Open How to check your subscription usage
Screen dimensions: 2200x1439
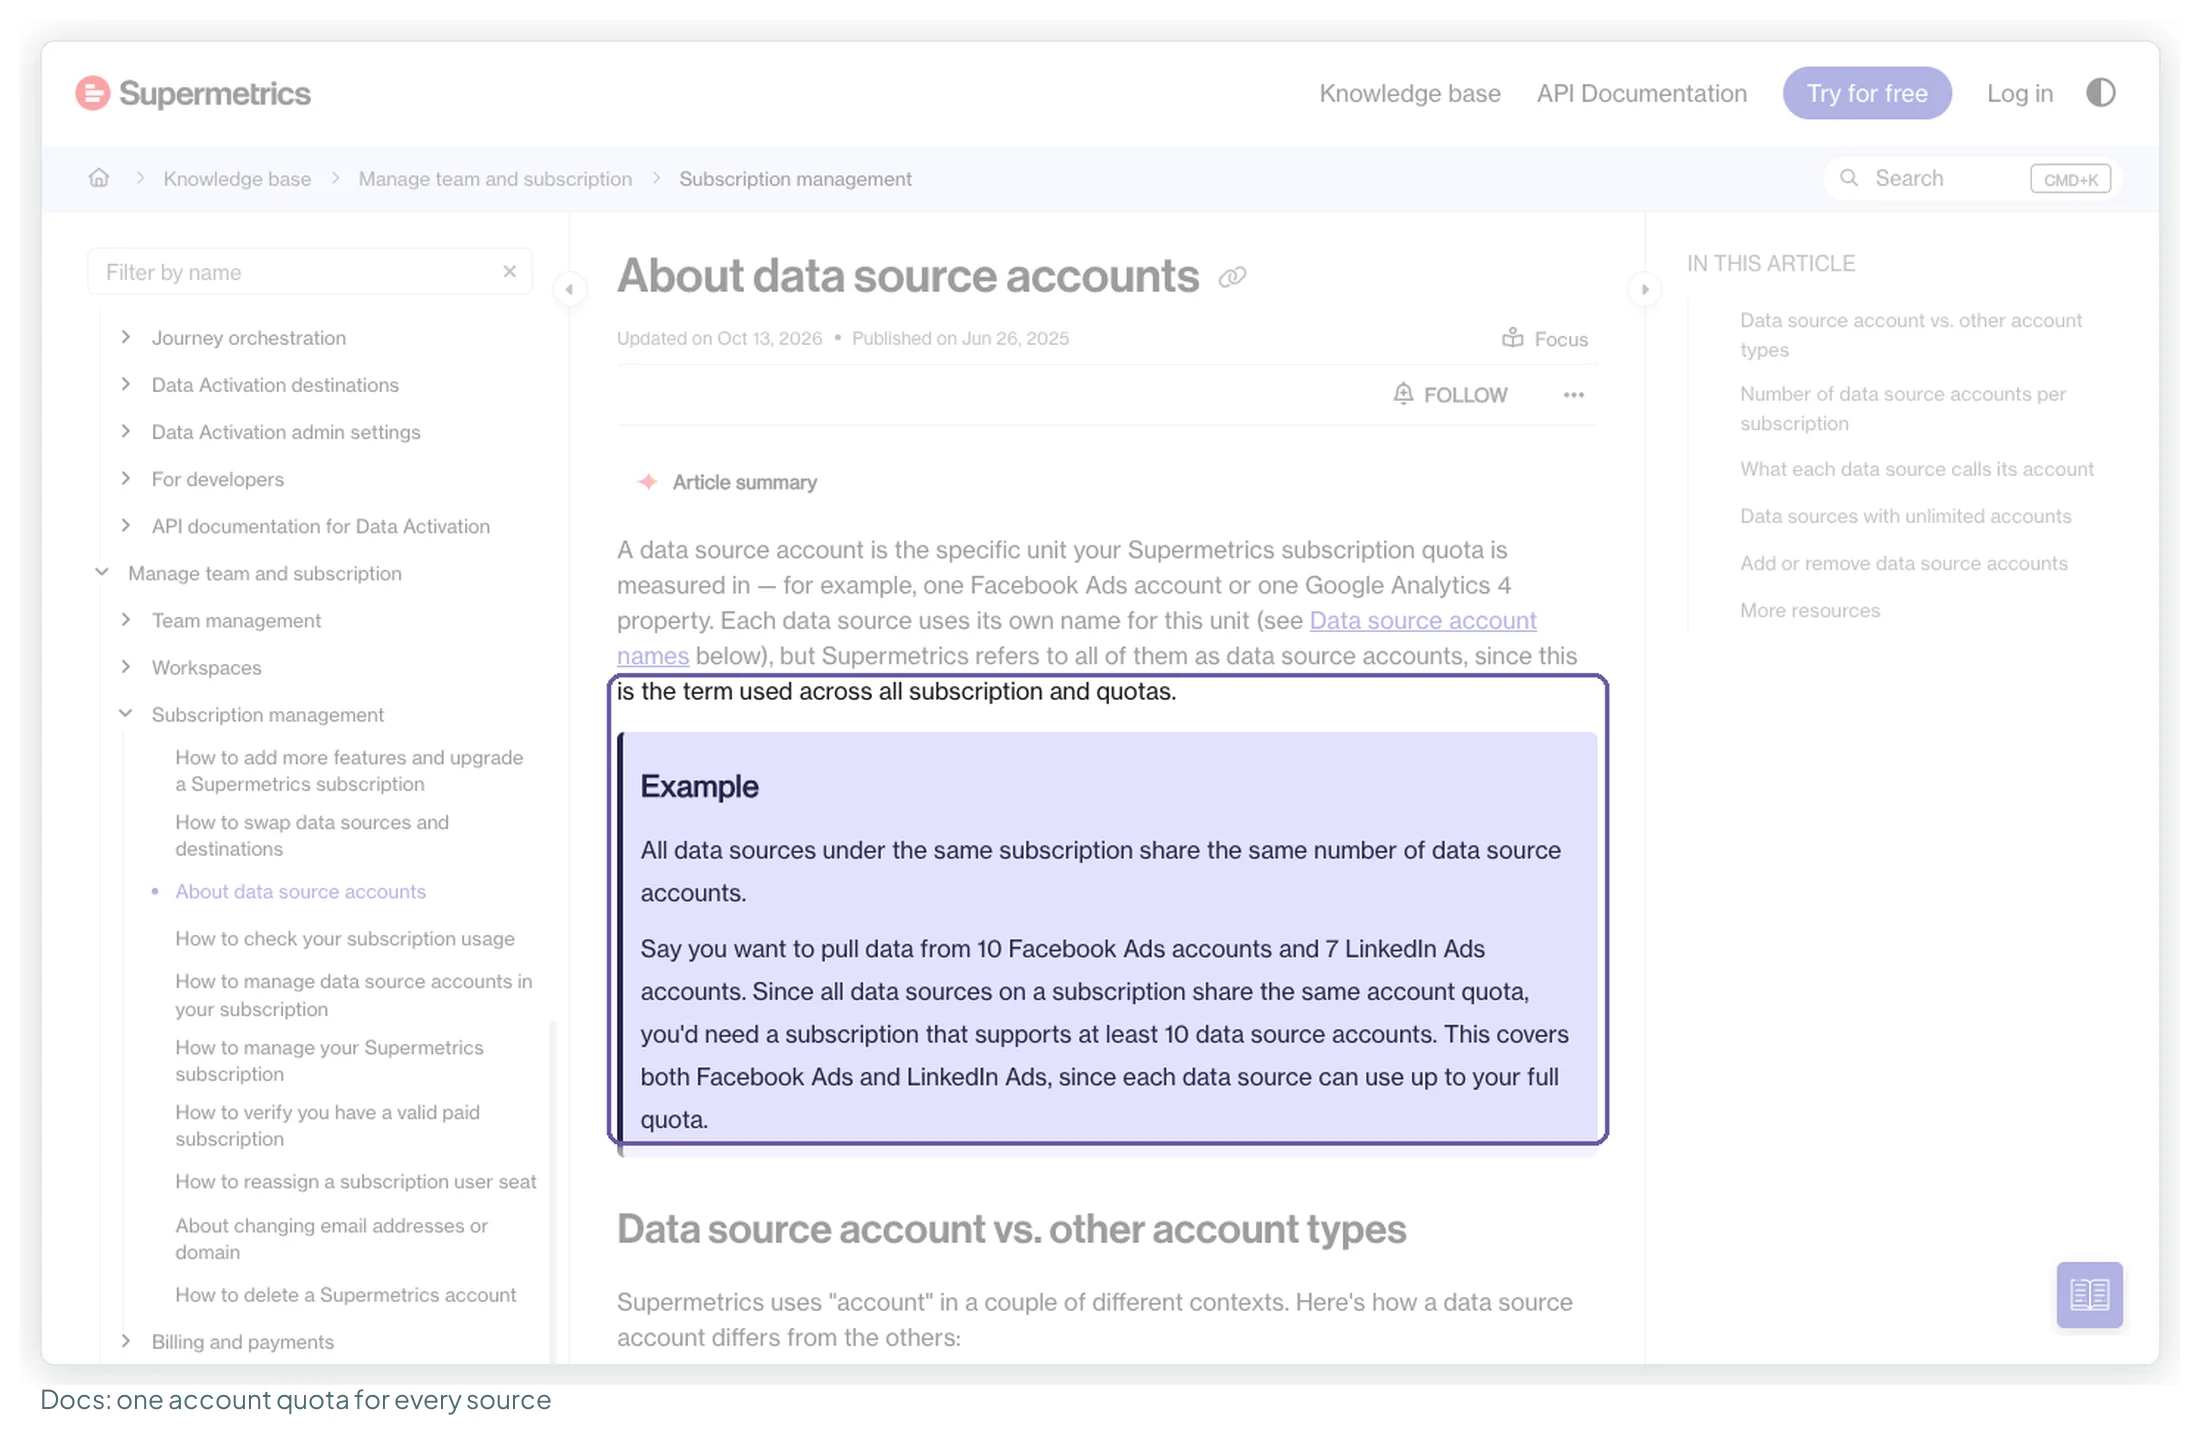click(345, 938)
